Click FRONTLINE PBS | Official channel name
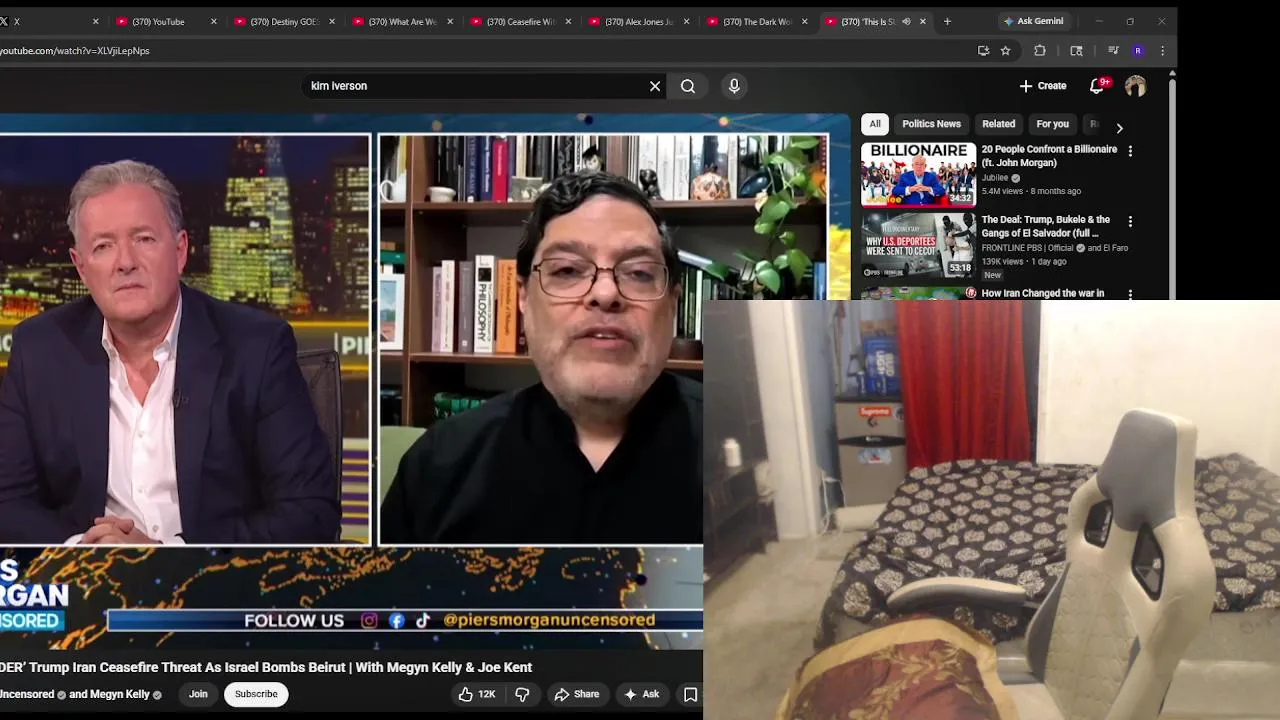The width and height of the screenshot is (1280, 720). coord(1026,248)
